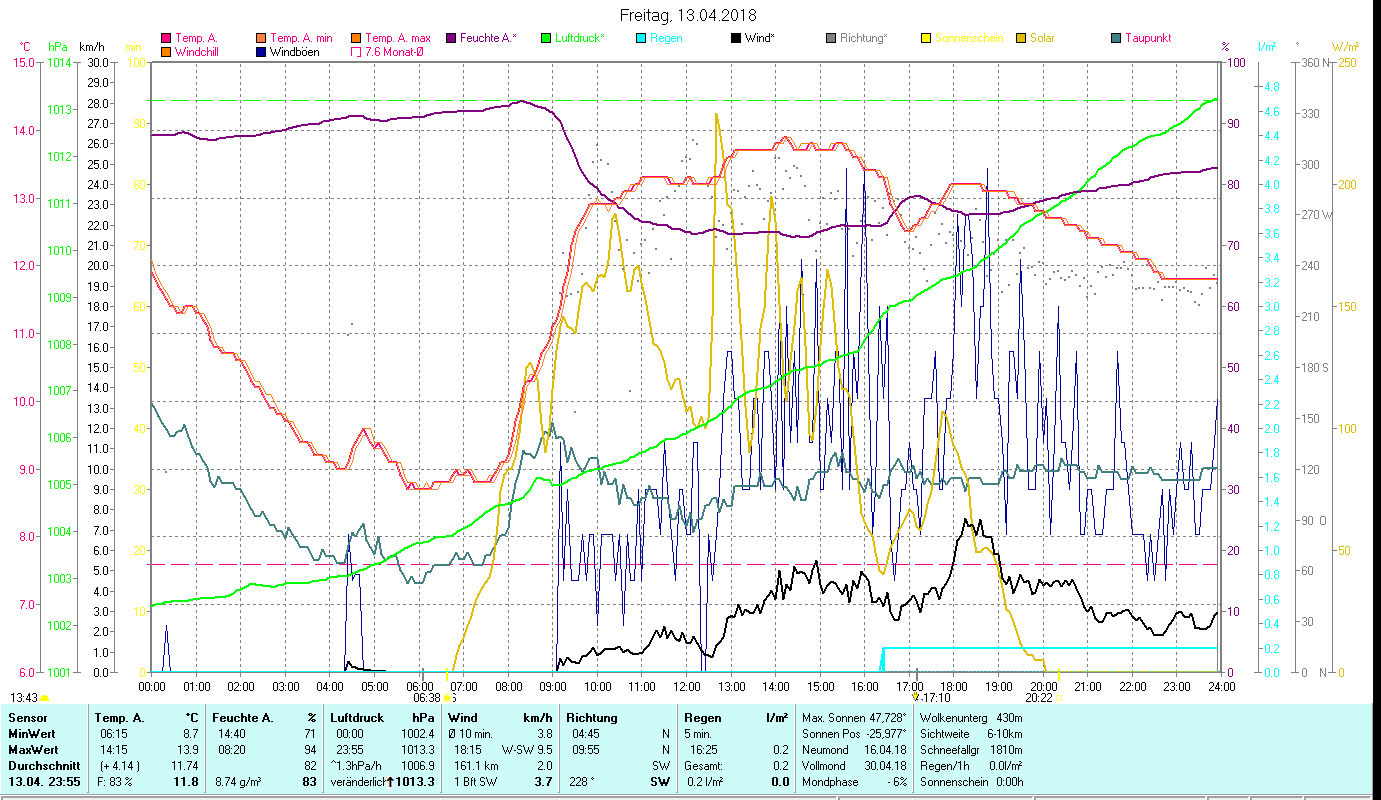The image size is (1381, 800).
Task: Select the chart title 'Freitag, 13.04.2018'
Action: pos(688,15)
